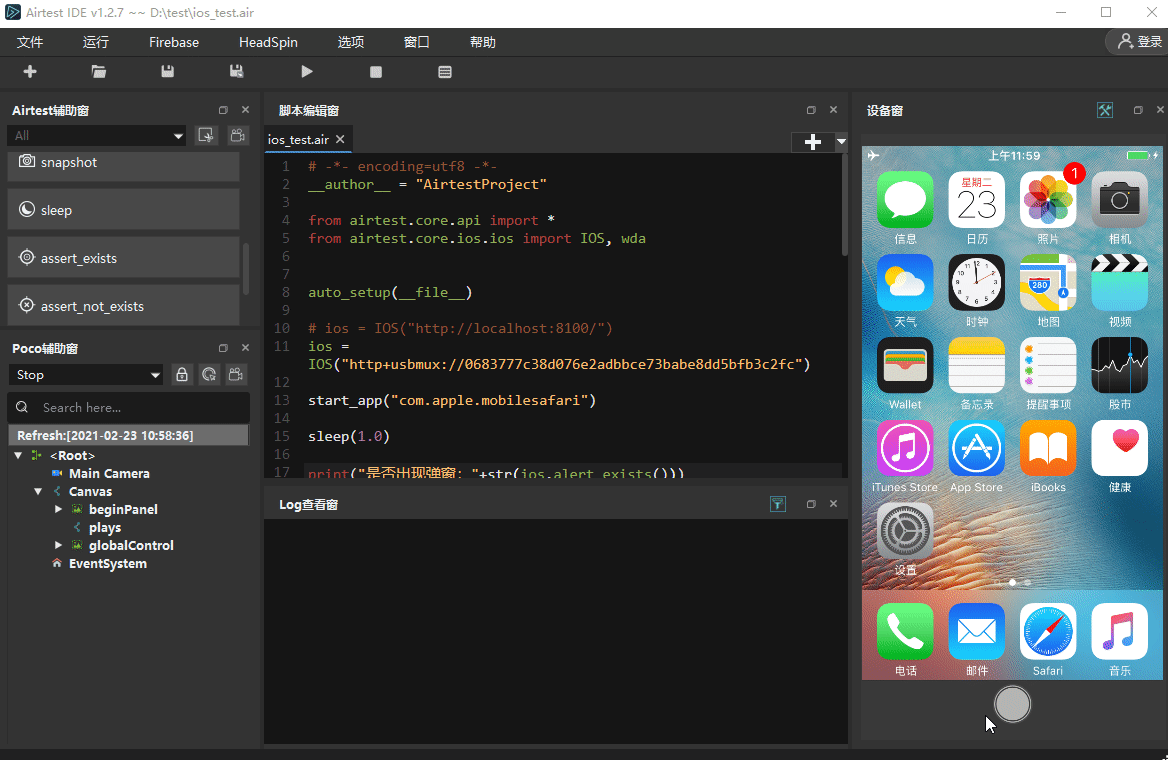The image size is (1168, 760).
Task: Open the 相机 Camera app on device
Action: (1120, 200)
